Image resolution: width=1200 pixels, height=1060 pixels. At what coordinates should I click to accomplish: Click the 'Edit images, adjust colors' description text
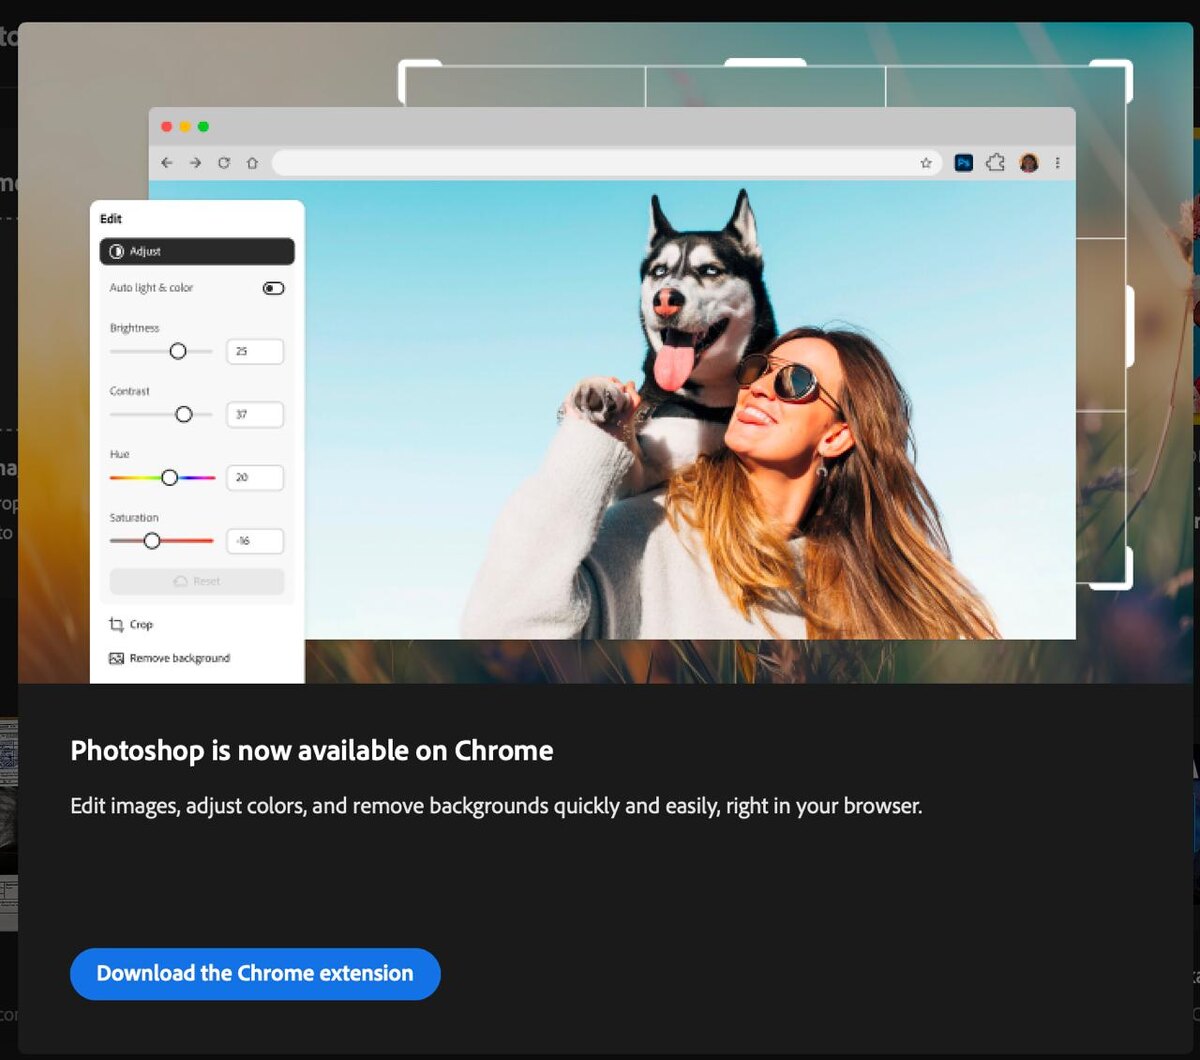[496, 806]
